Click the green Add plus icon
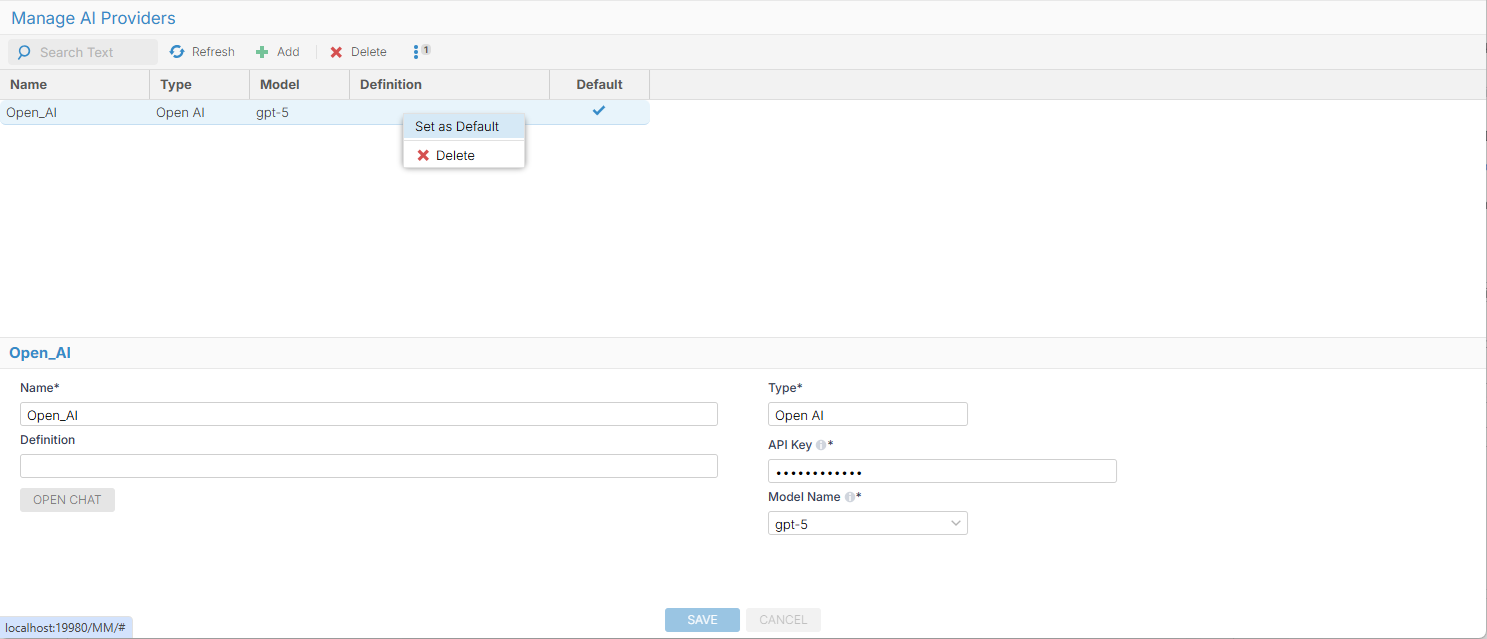This screenshot has height=639, width=1487. click(262, 52)
